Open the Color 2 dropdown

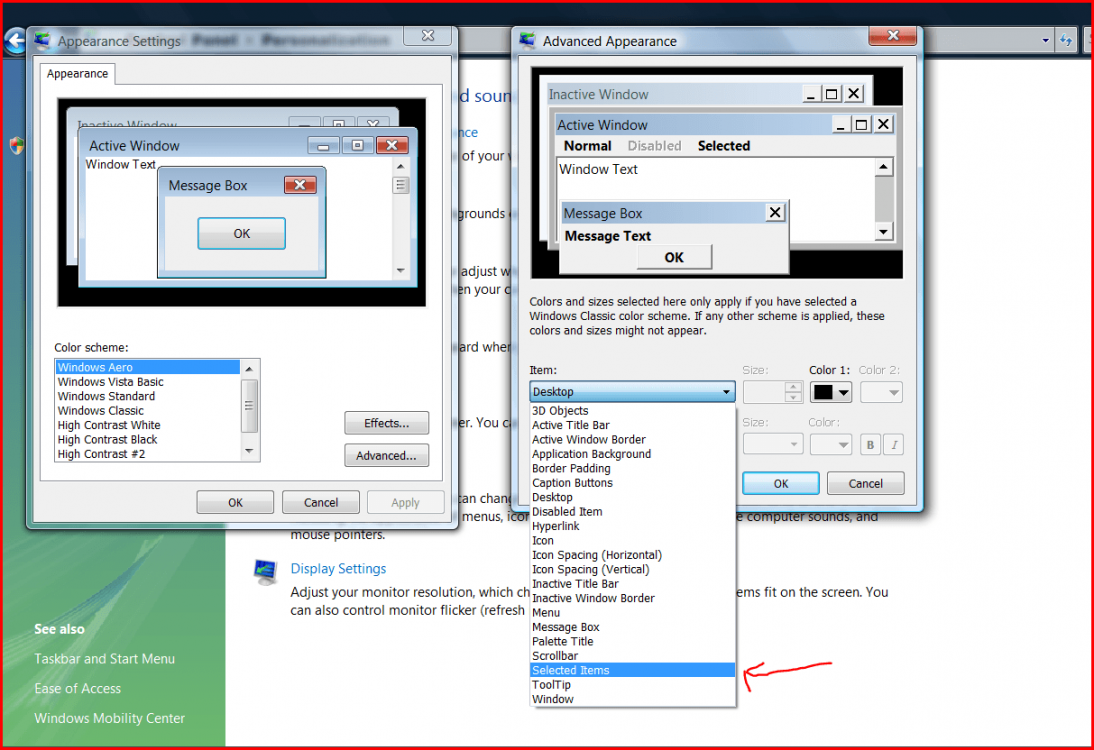(x=881, y=392)
